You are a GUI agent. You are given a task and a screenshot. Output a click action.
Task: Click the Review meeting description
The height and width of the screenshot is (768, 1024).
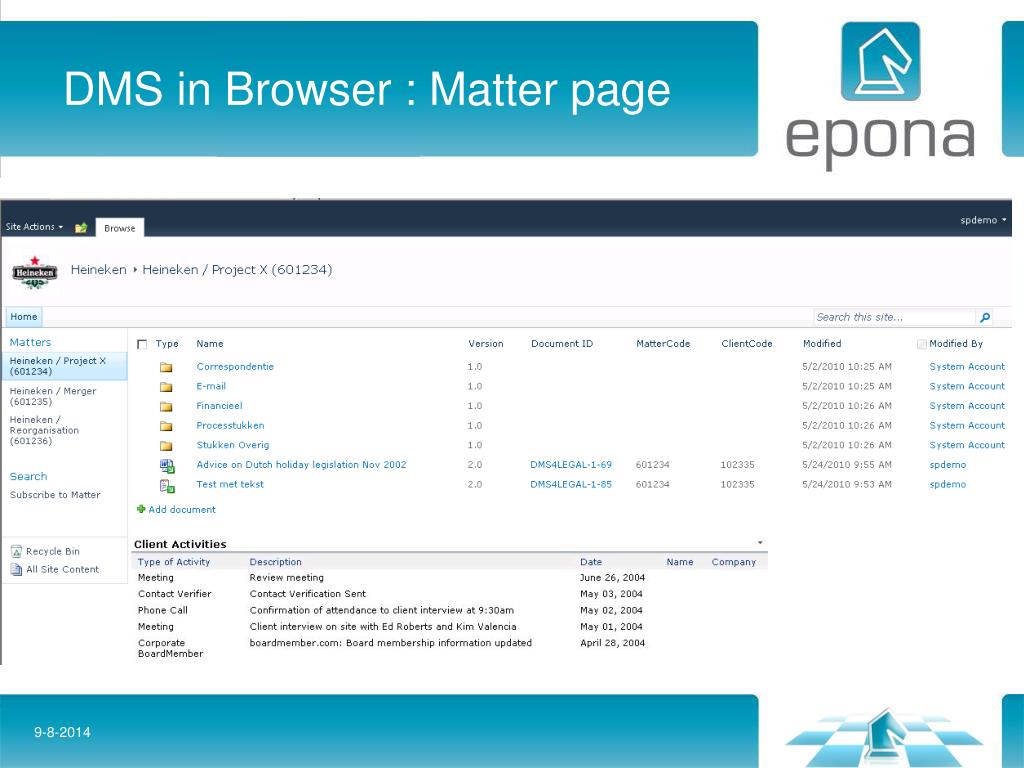point(286,577)
